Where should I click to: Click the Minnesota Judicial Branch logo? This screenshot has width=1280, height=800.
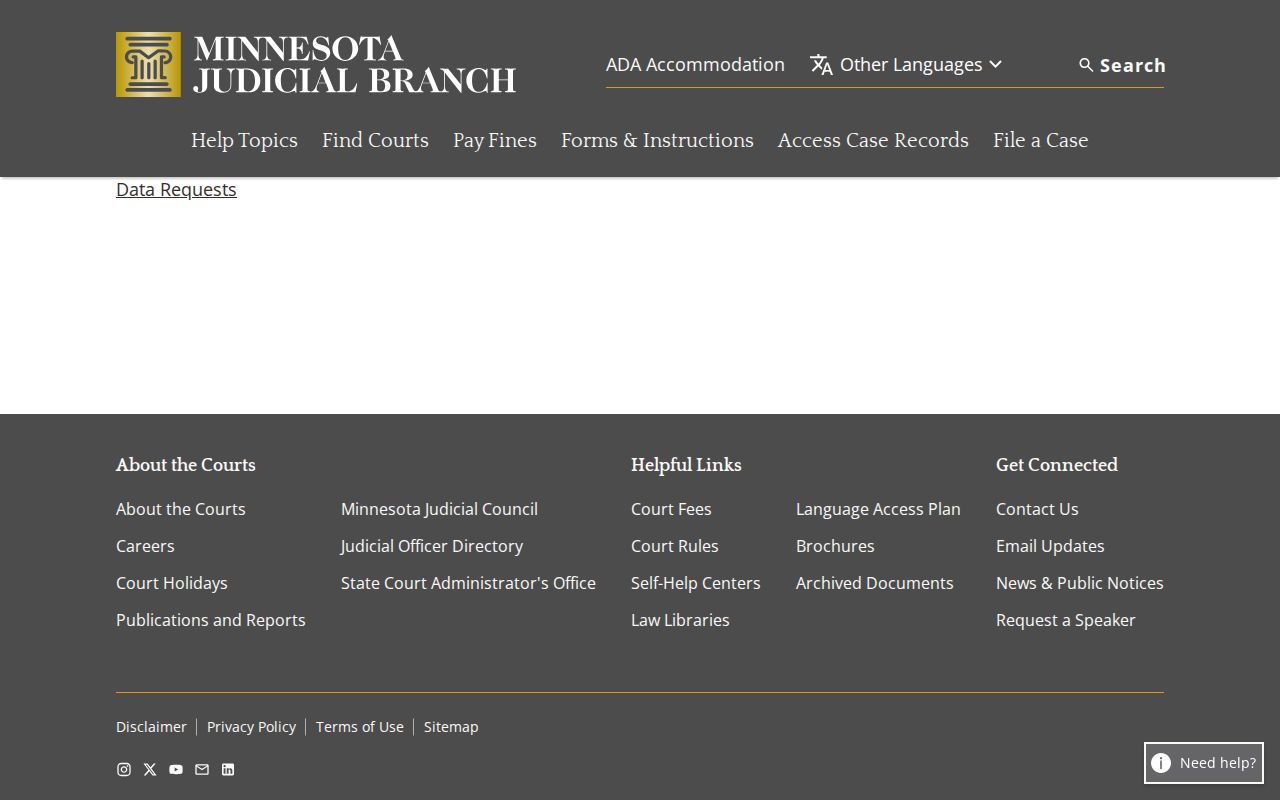(316, 65)
